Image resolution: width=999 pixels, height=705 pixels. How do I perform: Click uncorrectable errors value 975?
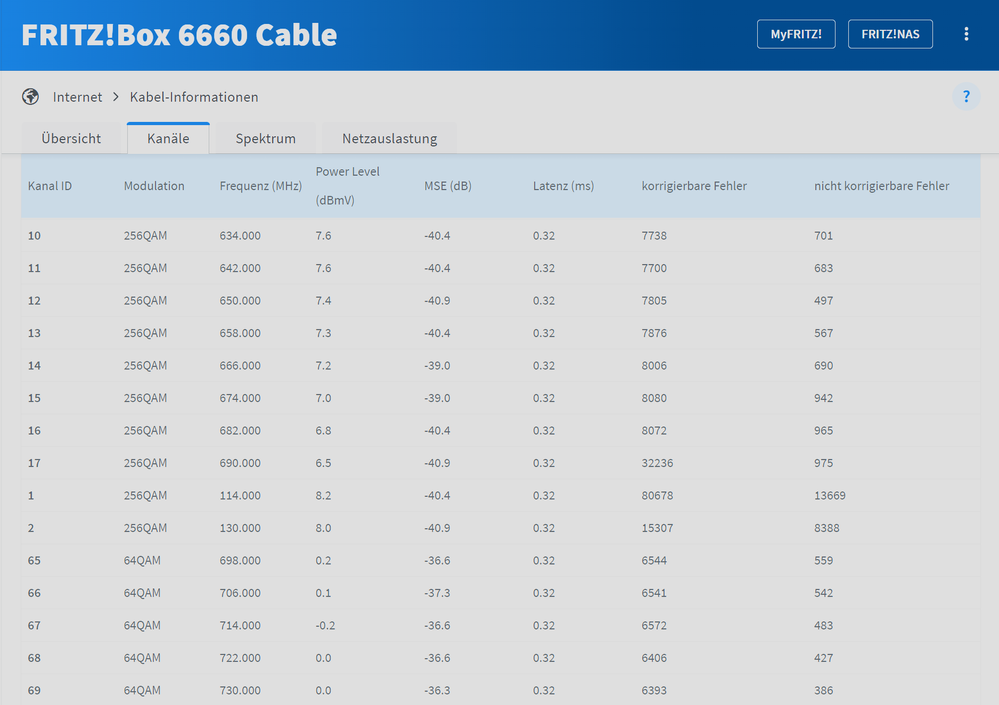[x=824, y=463]
